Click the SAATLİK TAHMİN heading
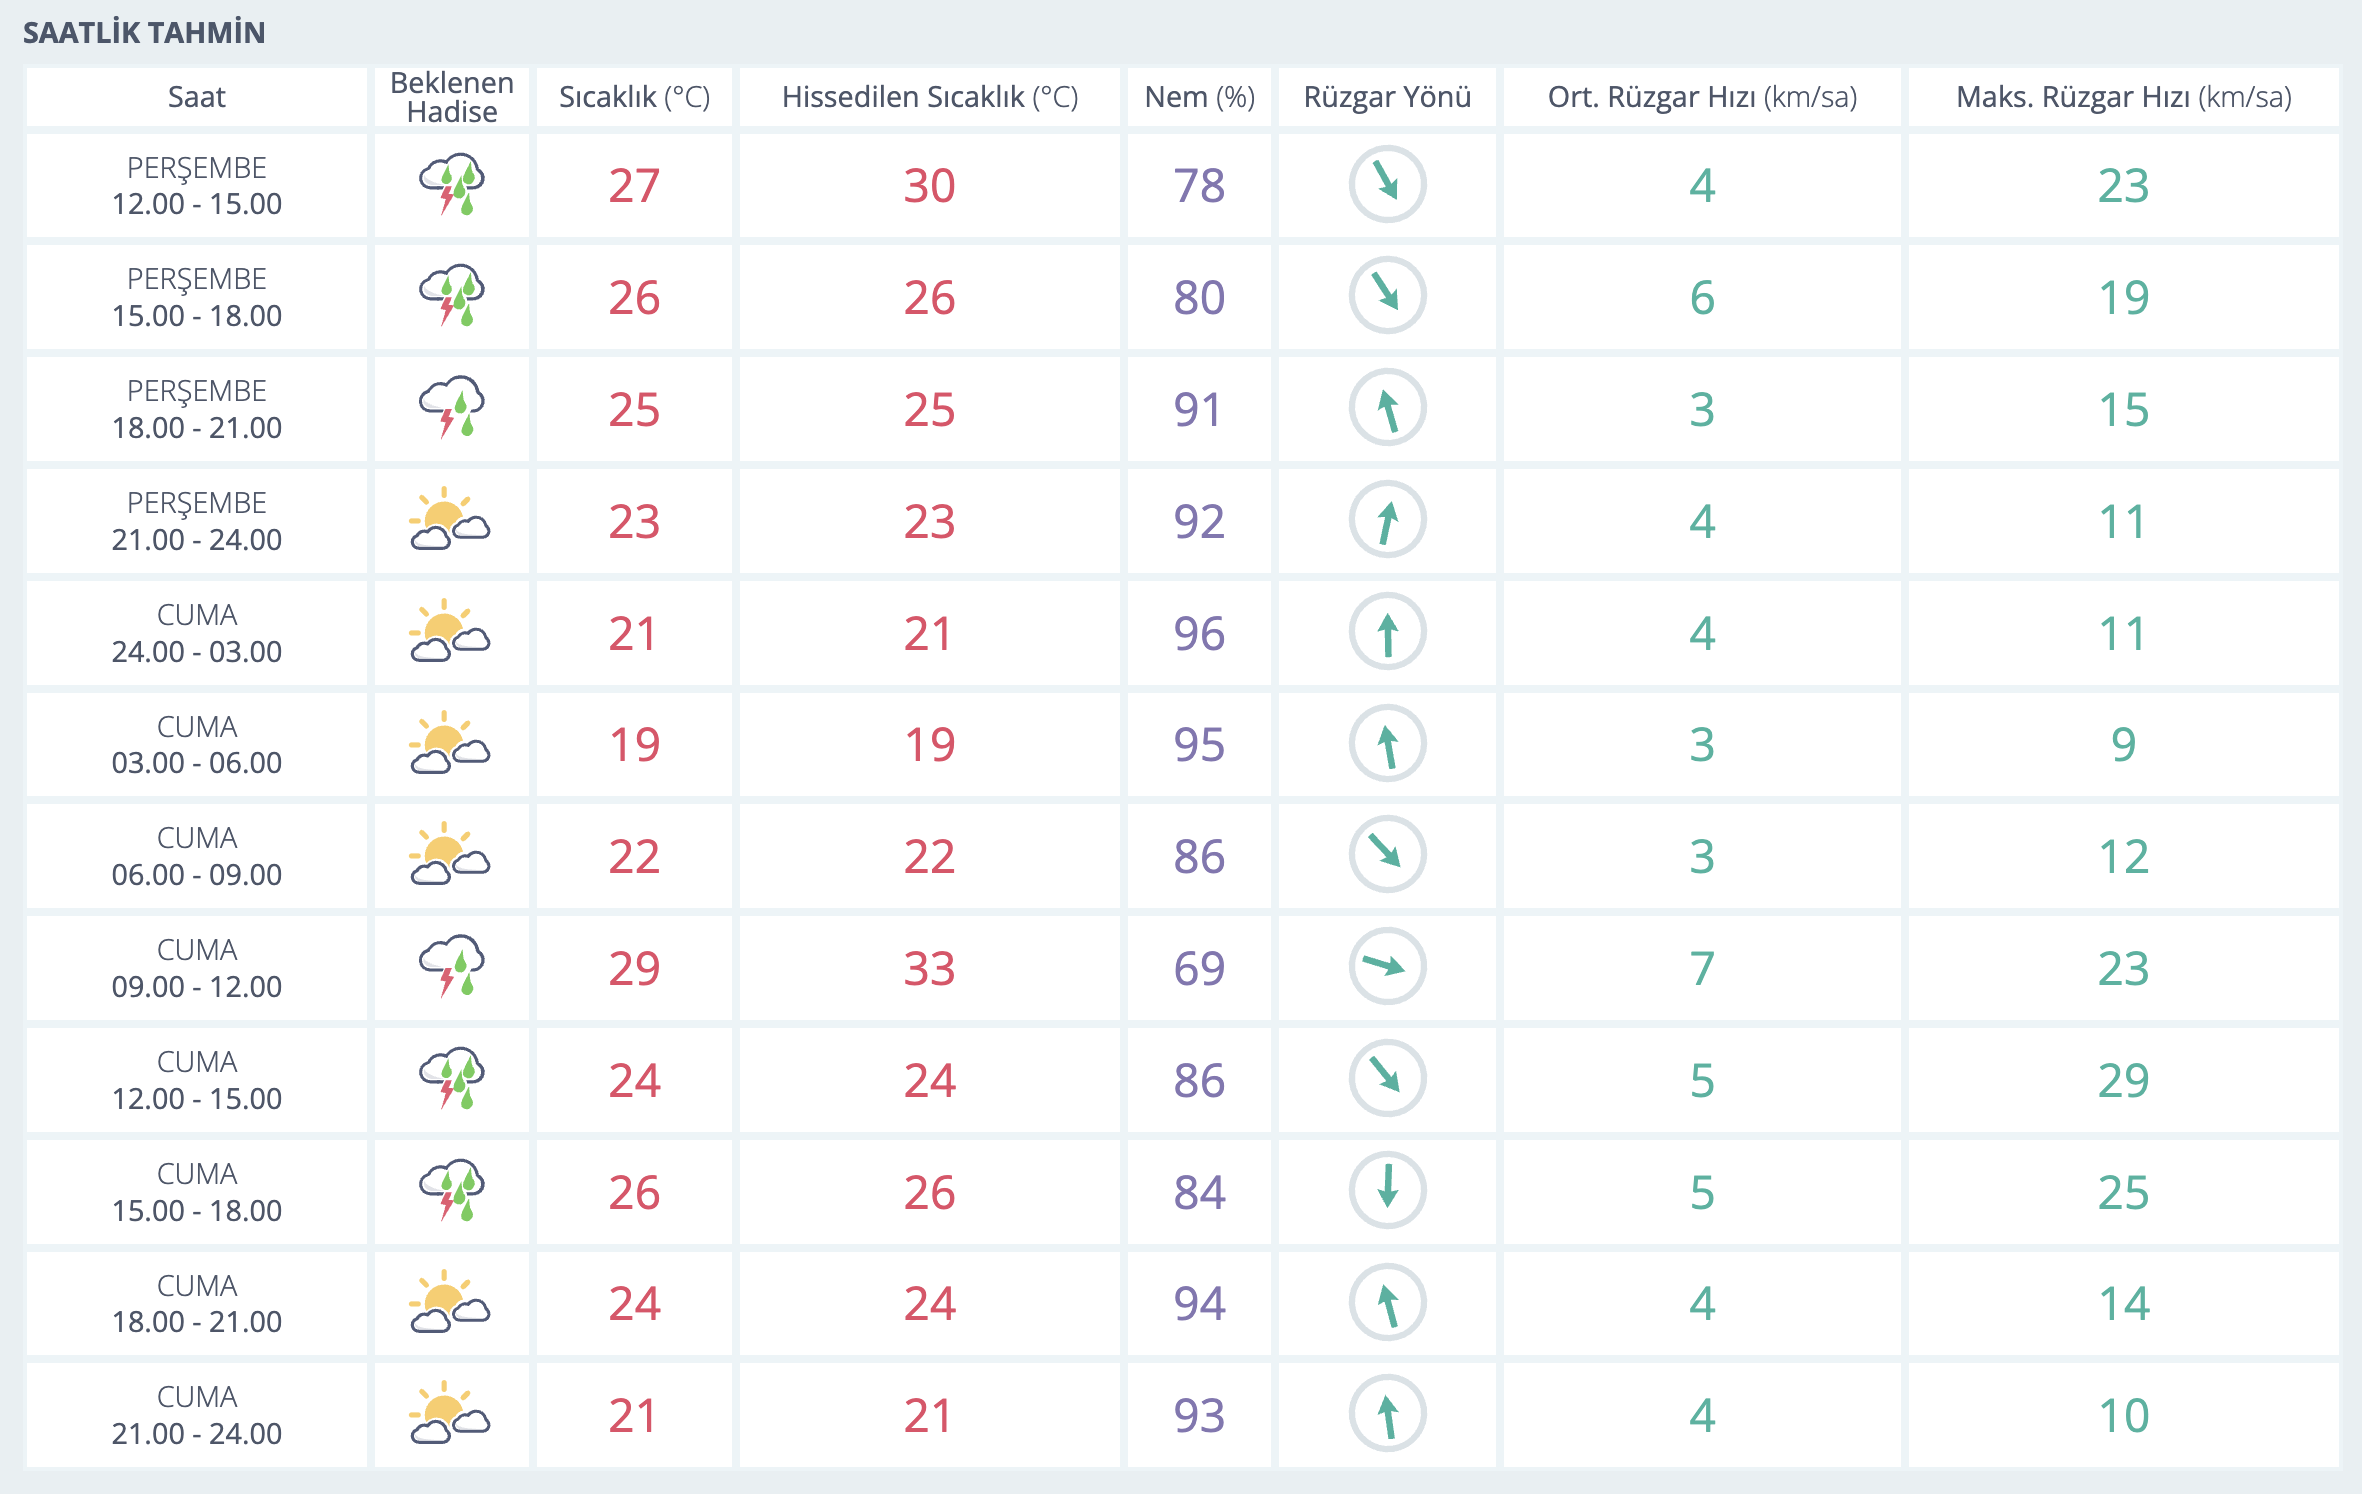The width and height of the screenshot is (2362, 1494). pos(144,33)
